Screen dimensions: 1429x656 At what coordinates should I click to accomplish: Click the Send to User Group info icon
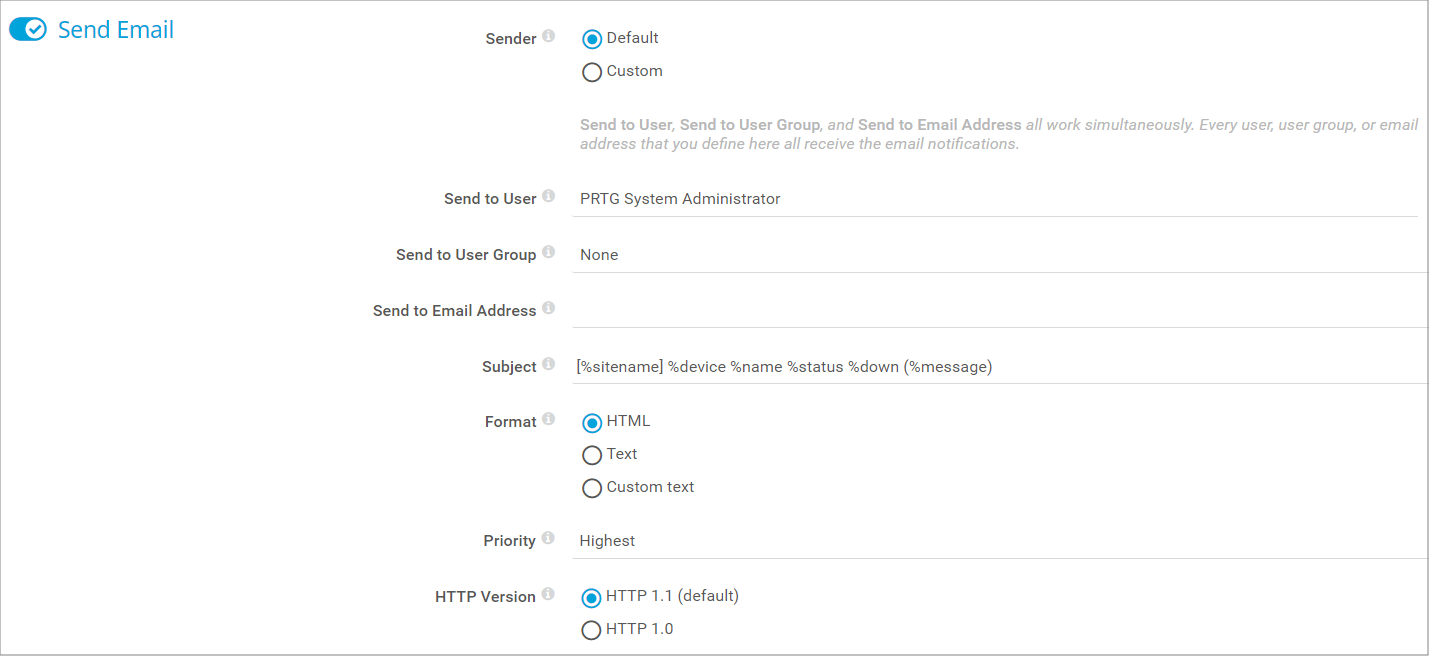[x=548, y=253]
